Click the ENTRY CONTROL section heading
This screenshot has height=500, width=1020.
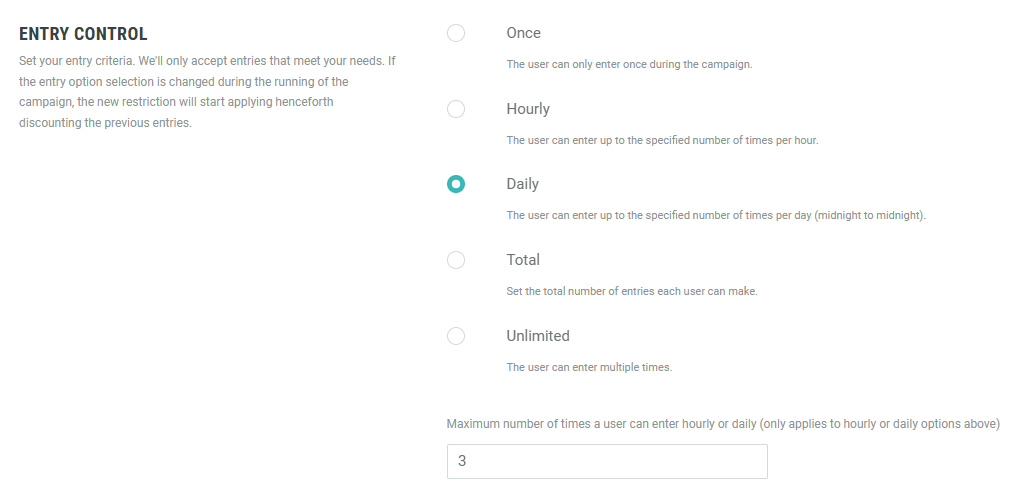coord(83,35)
